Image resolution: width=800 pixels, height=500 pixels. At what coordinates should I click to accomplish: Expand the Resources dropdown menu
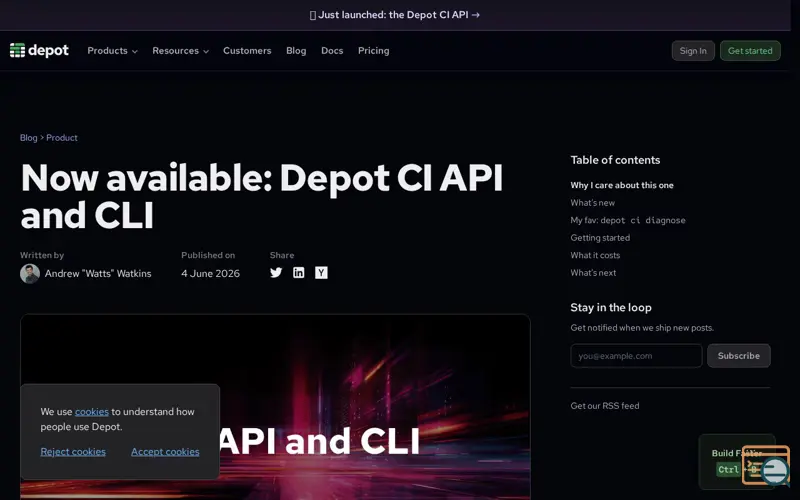(181, 51)
